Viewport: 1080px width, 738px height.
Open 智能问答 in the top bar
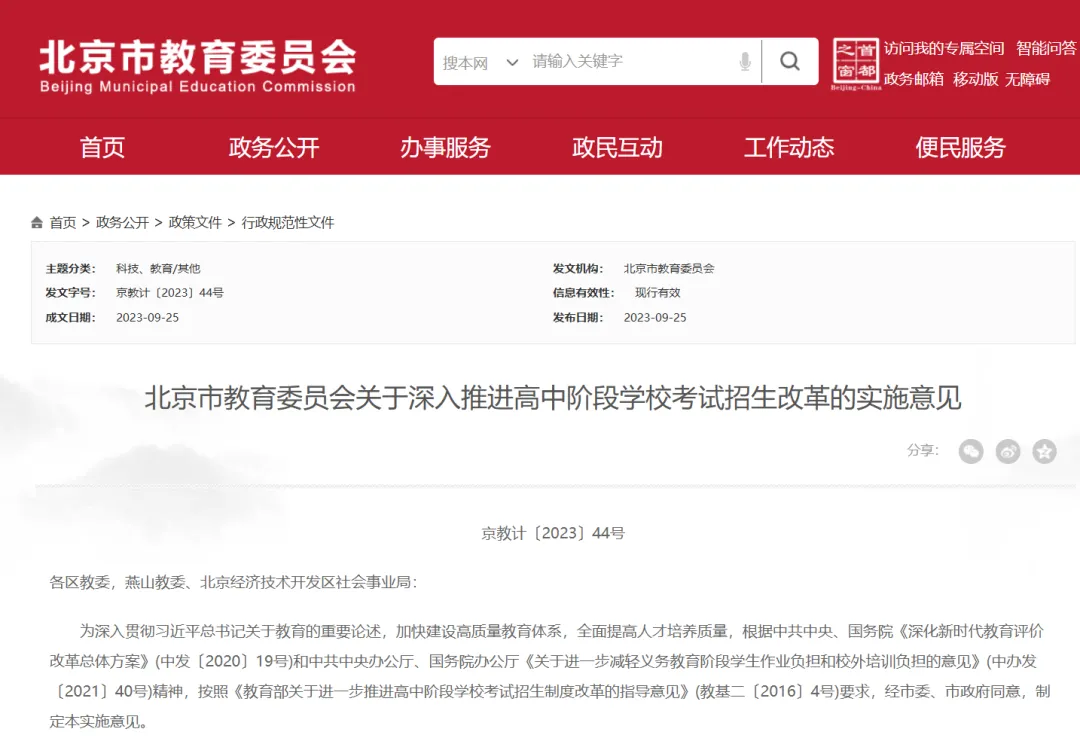pyautogui.click(x=1045, y=48)
